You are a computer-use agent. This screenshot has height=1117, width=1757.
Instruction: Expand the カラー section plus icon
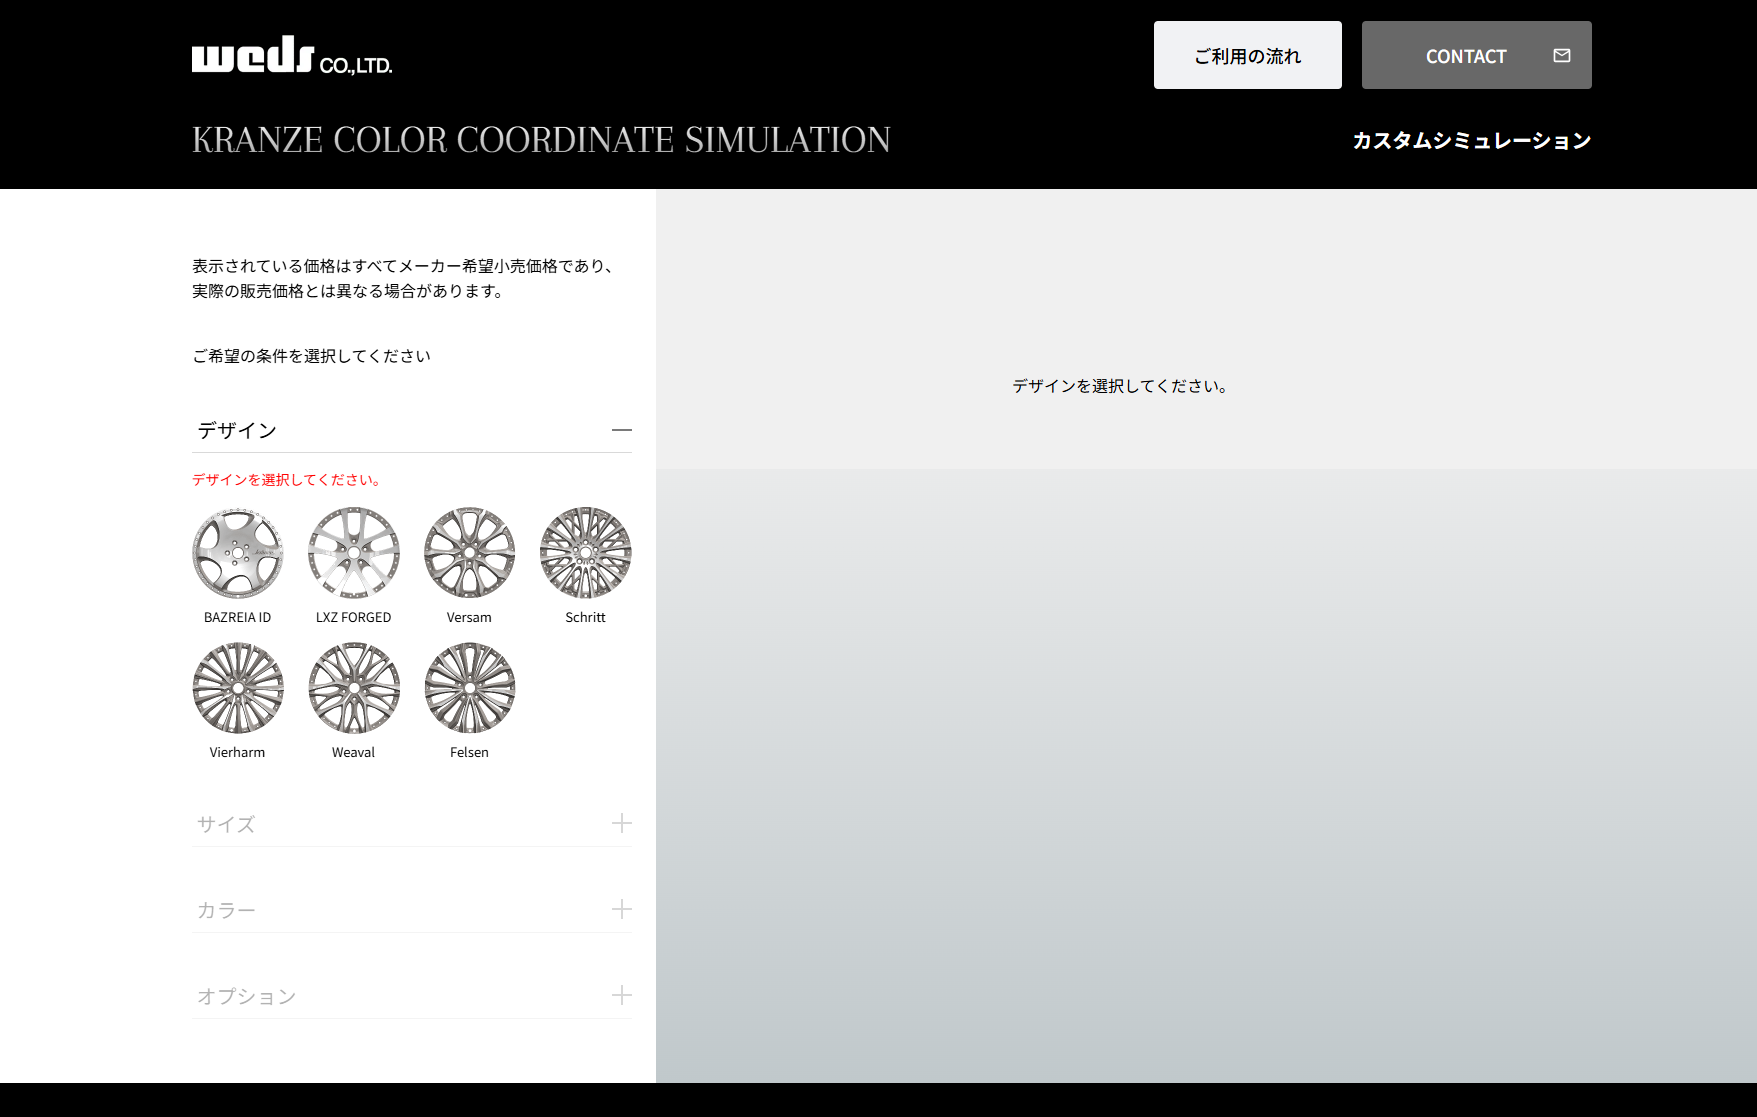click(x=621, y=909)
